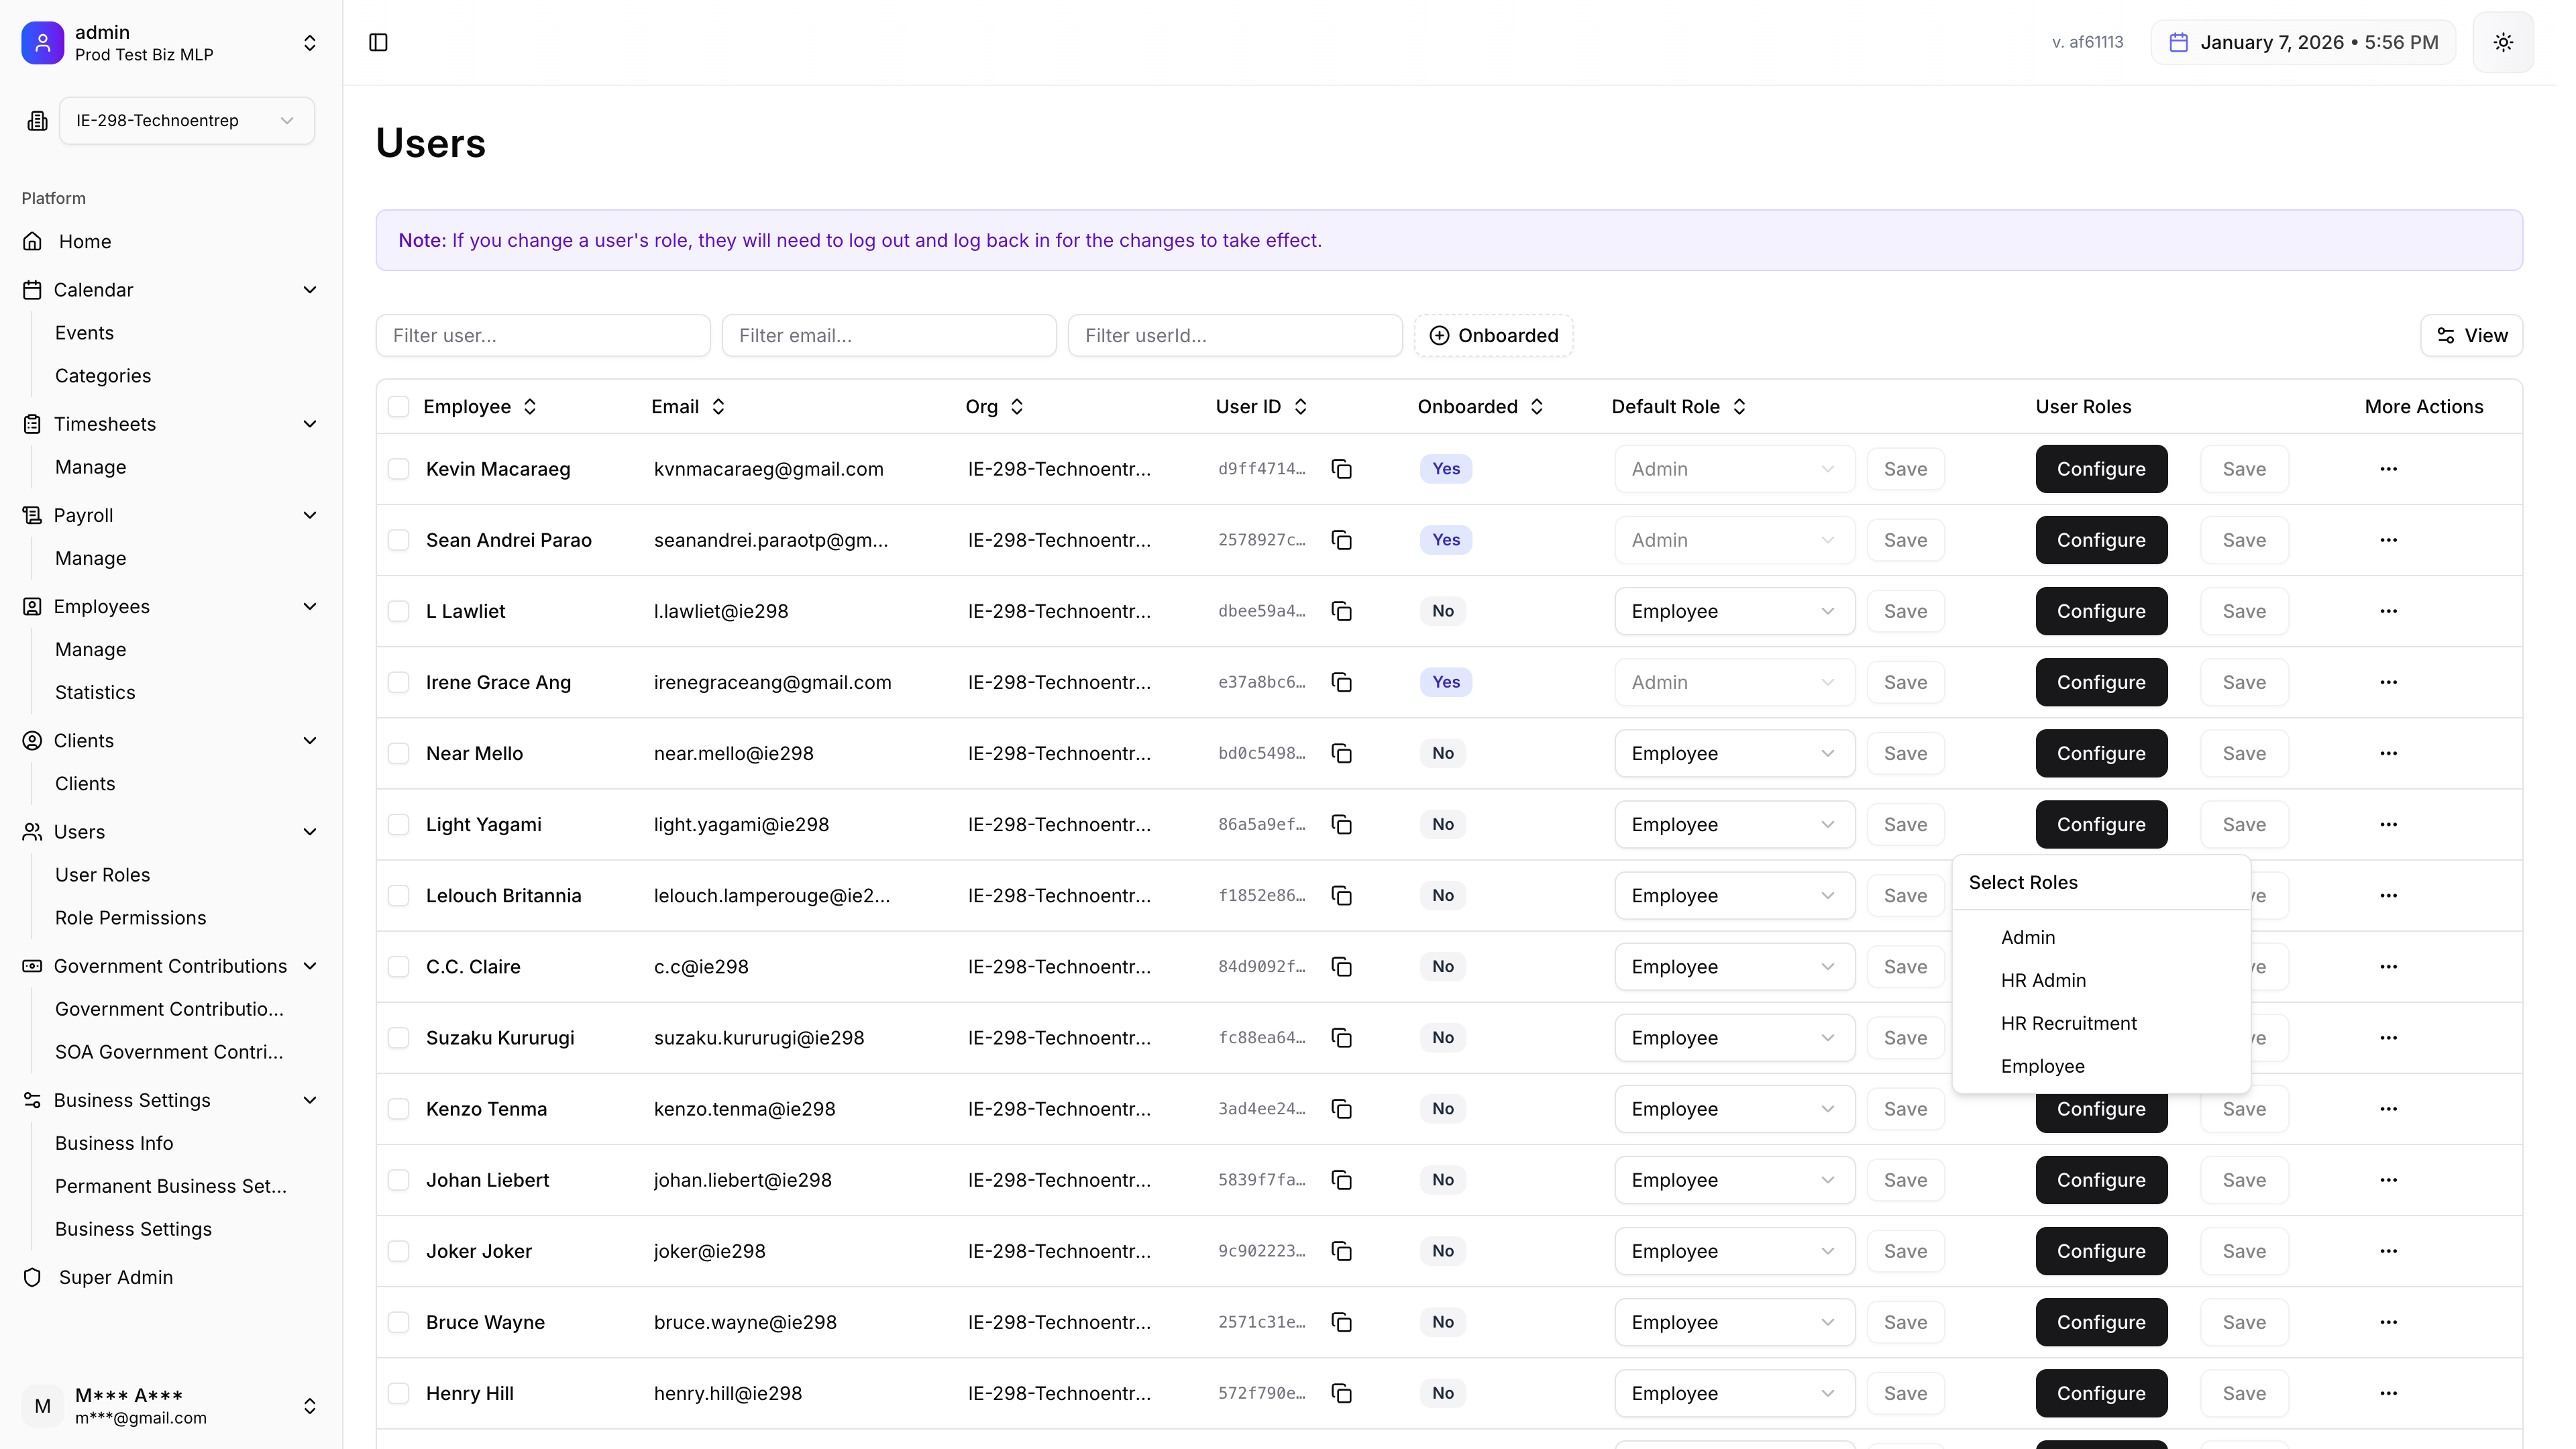
Task: Select the checkbox for L Lawliet
Action: [x=399, y=611]
